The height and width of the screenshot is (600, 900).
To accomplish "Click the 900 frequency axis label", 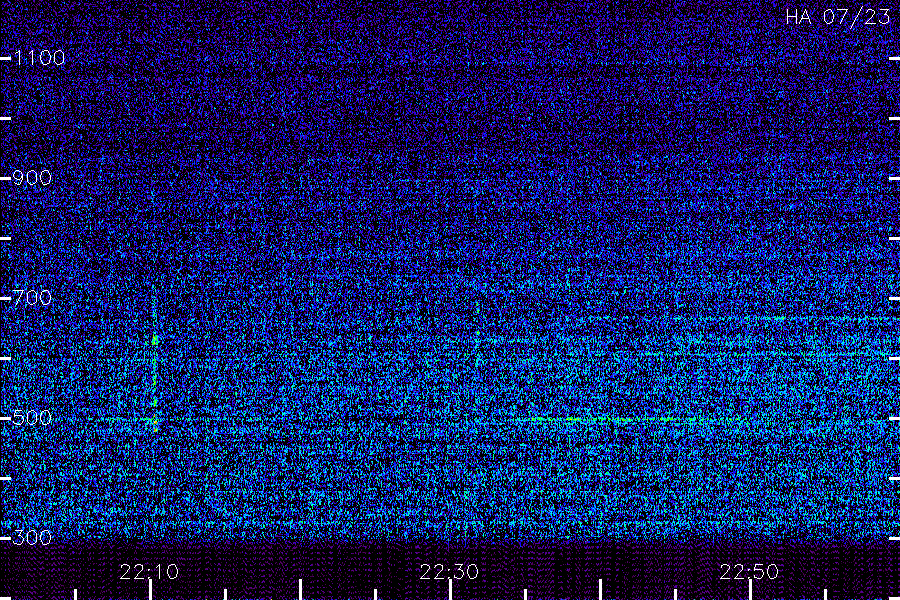I will point(32,178).
